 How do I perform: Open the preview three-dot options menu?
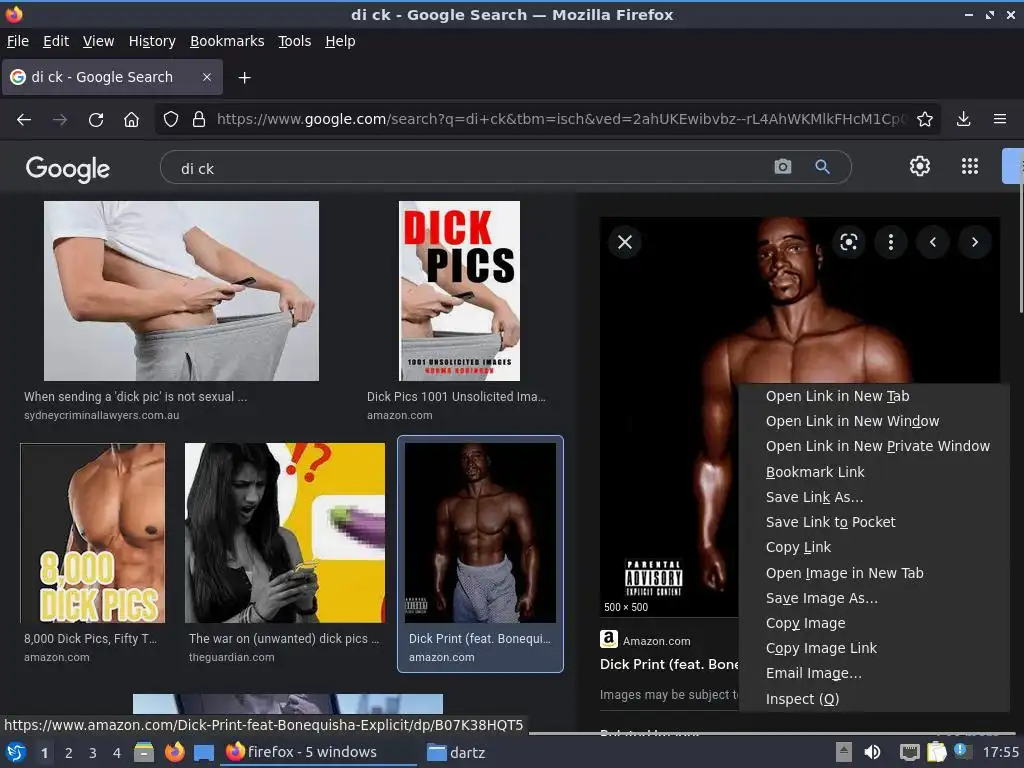click(891, 242)
